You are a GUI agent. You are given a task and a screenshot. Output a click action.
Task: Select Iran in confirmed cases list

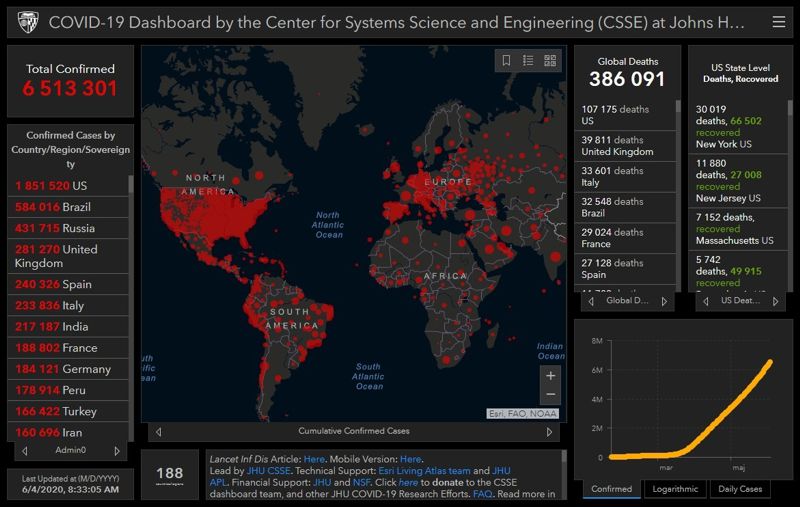point(68,433)
